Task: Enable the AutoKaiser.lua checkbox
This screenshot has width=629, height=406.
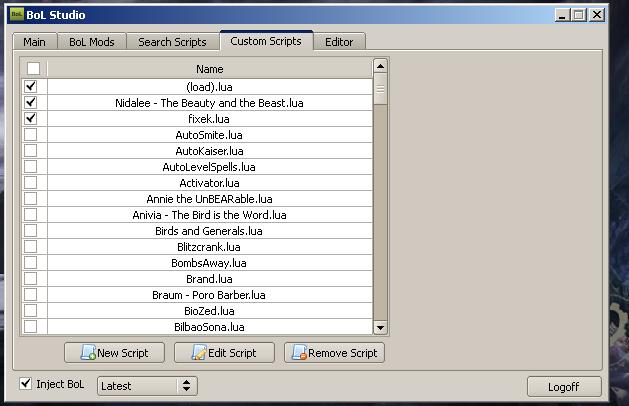Action: point(30,150)
